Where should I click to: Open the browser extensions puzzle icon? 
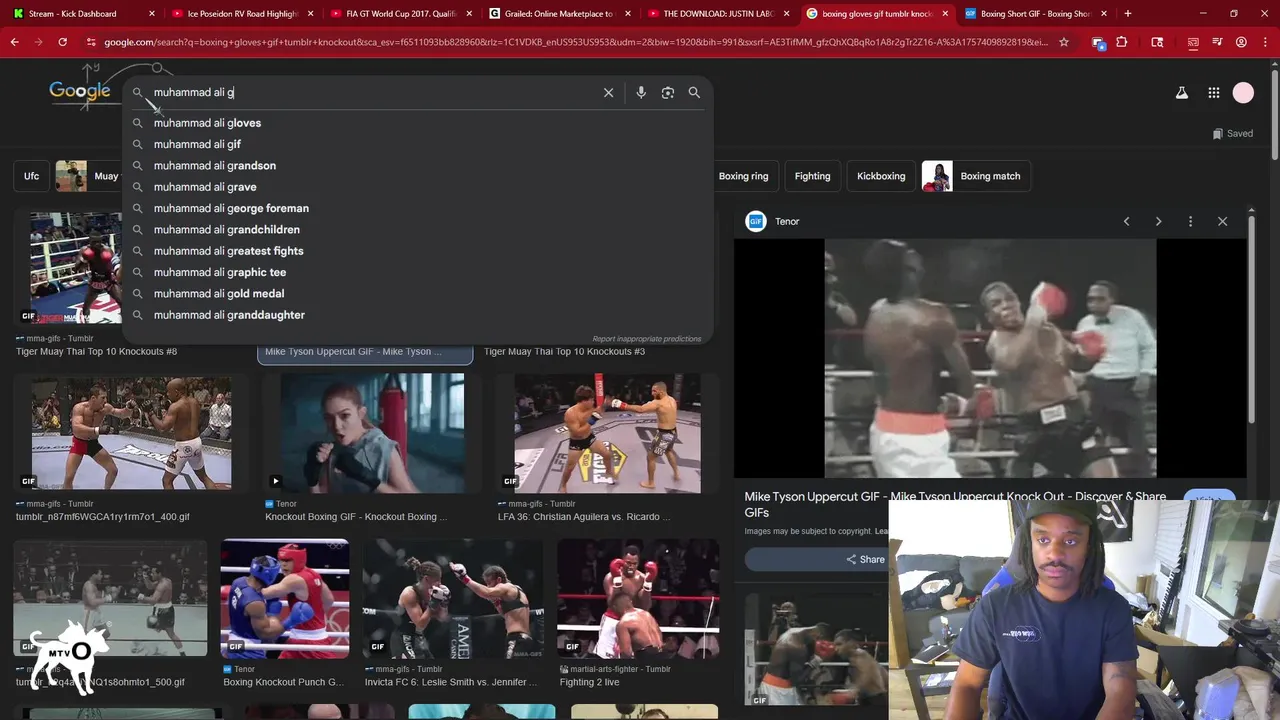point(1122,42)
